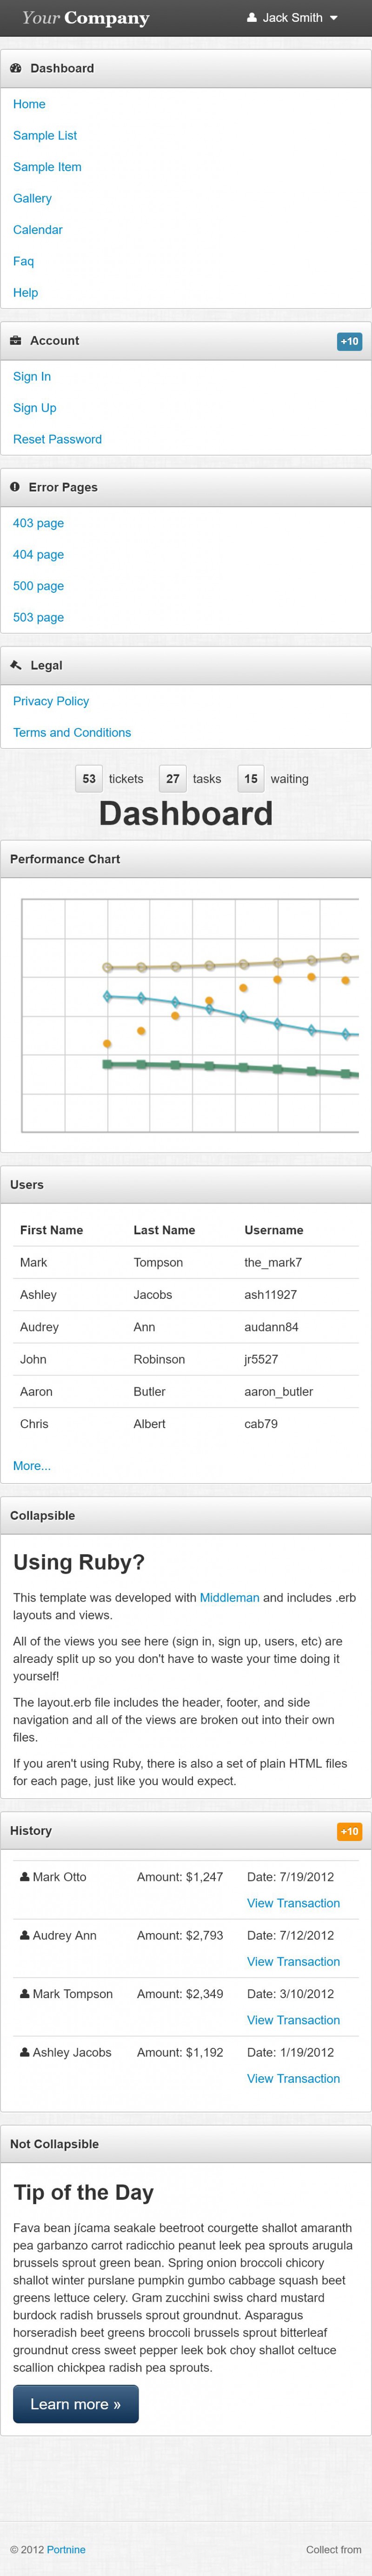Collapse the History panel header
This screenshot has width=372, height=2576.
(x=186, y=1831)
